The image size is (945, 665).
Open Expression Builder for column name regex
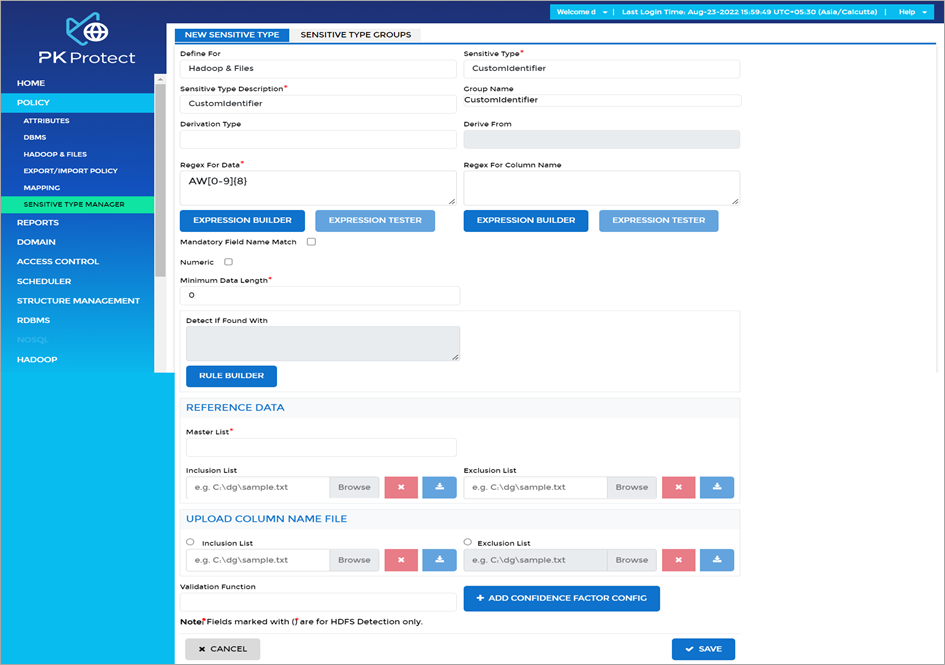(x=526, y=221)
